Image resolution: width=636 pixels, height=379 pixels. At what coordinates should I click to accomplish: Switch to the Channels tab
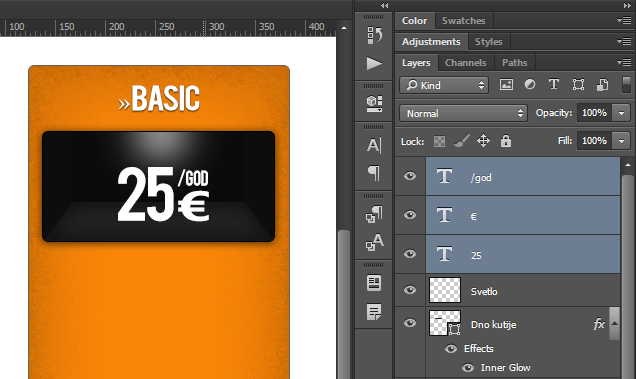pos(466,63)
